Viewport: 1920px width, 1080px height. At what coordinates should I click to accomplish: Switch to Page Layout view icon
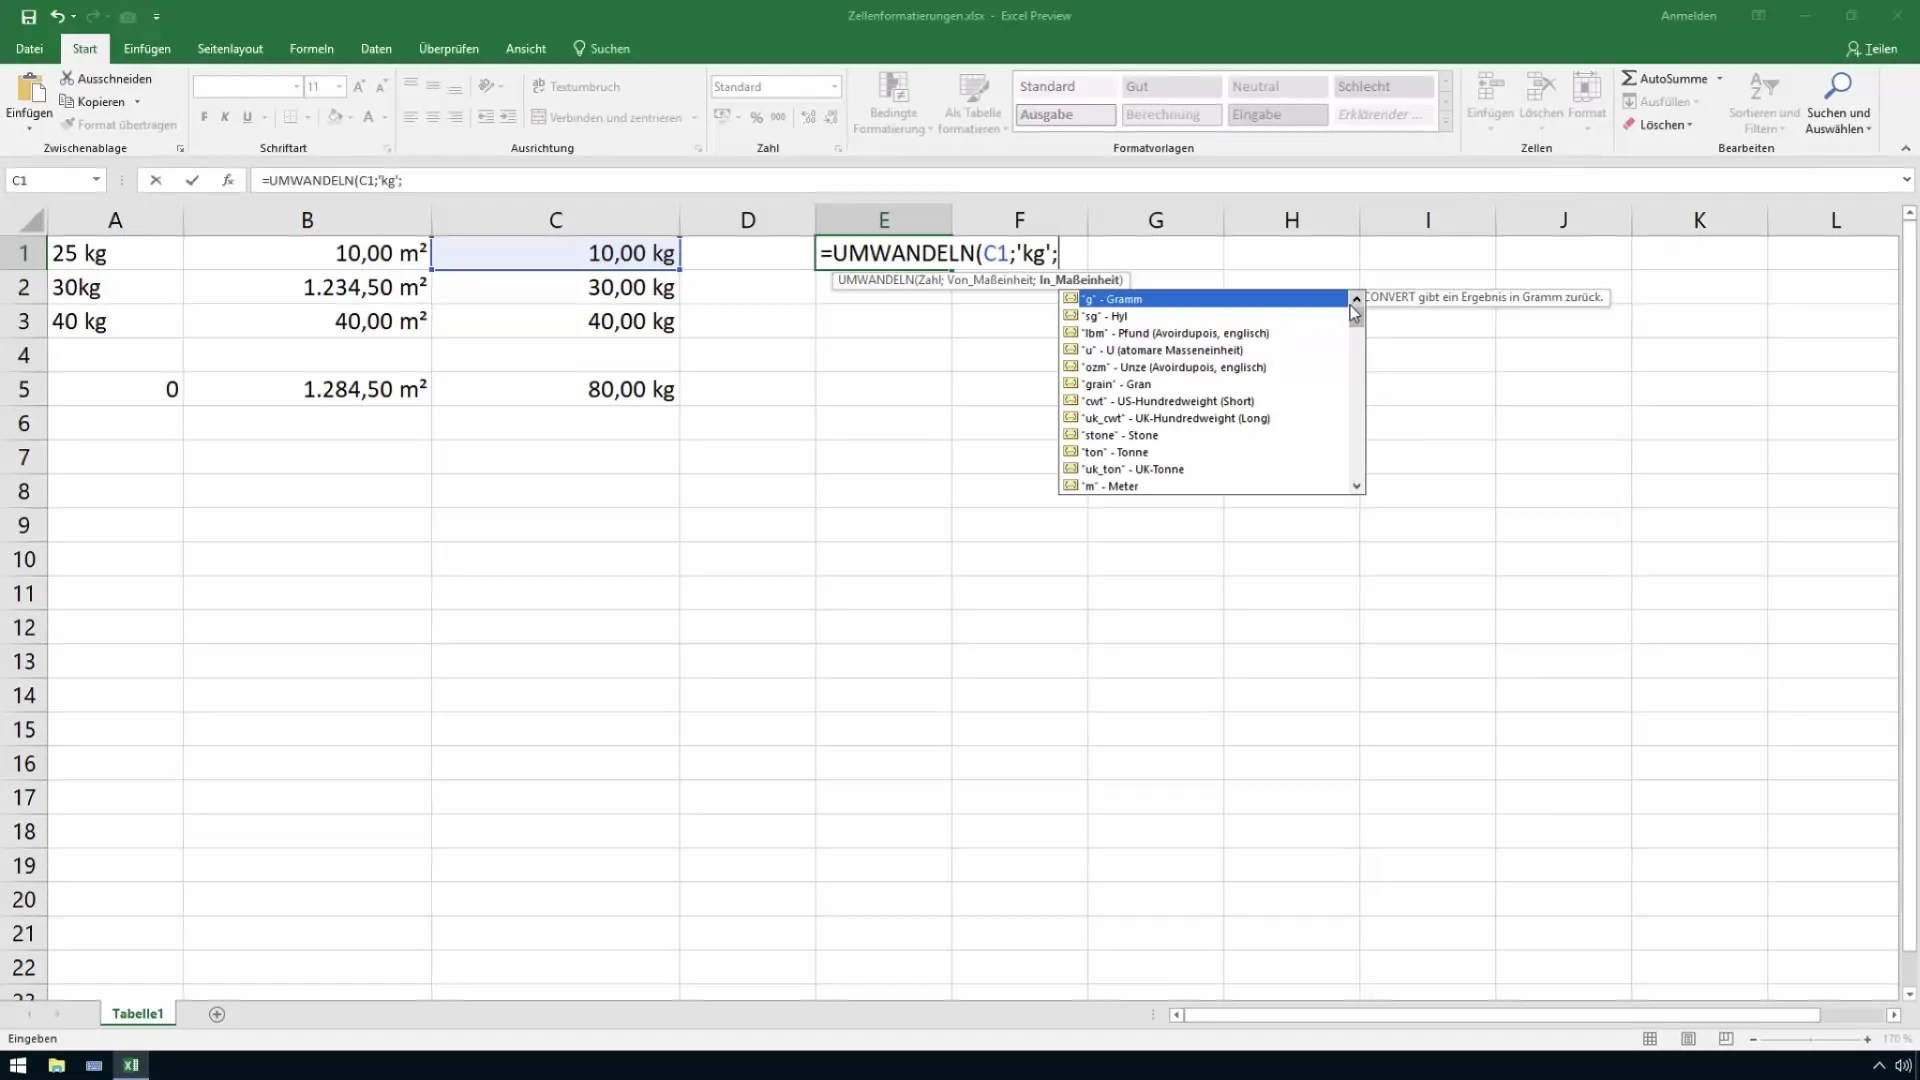pos(1688,1039)
